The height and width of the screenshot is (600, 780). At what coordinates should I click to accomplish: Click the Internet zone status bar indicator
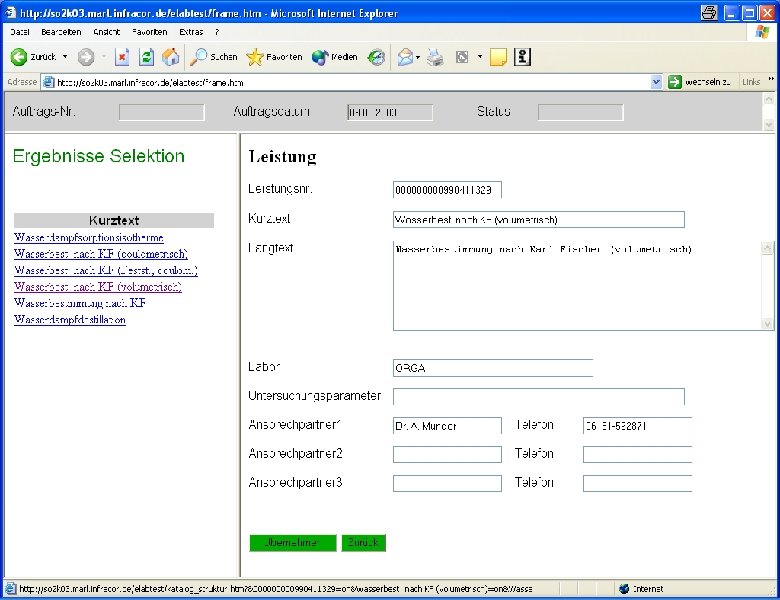point(642,589)
